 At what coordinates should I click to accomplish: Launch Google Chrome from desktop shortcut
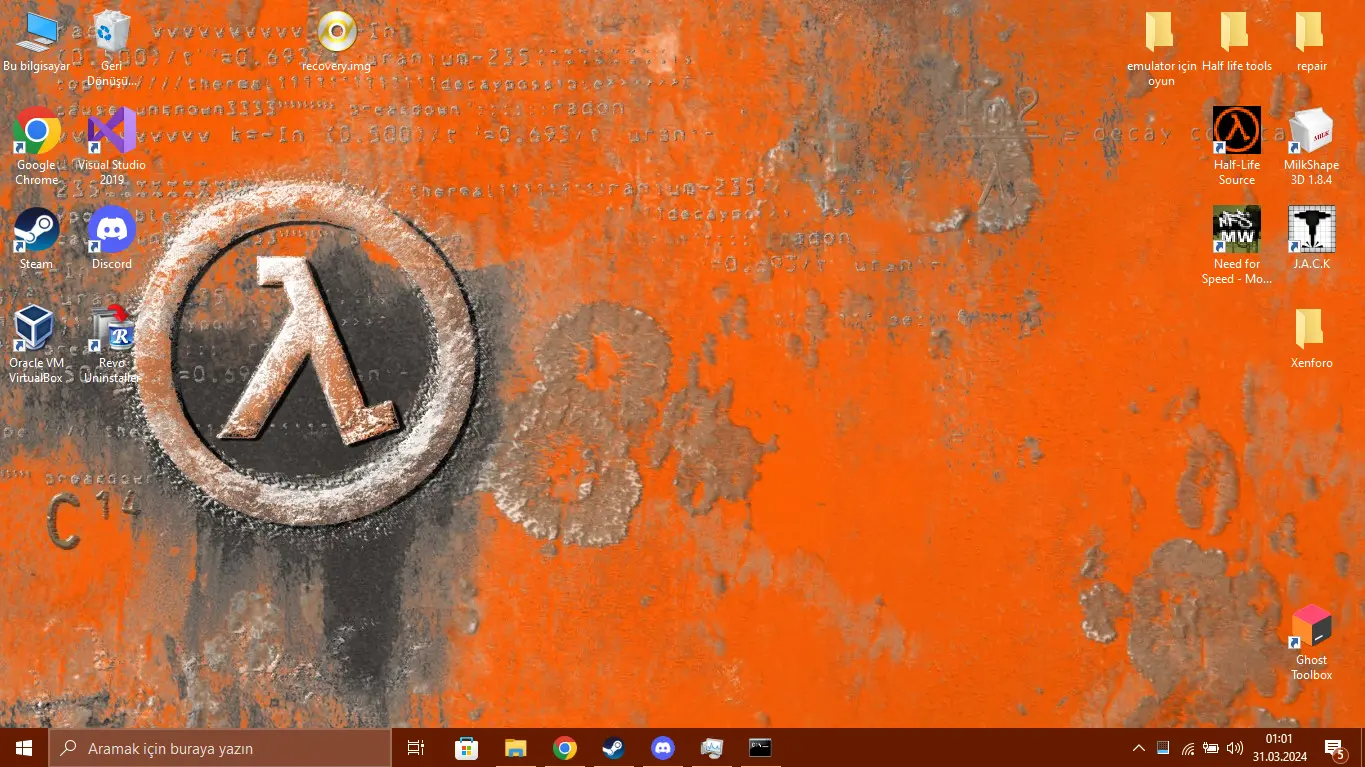(x=37, y=147)
